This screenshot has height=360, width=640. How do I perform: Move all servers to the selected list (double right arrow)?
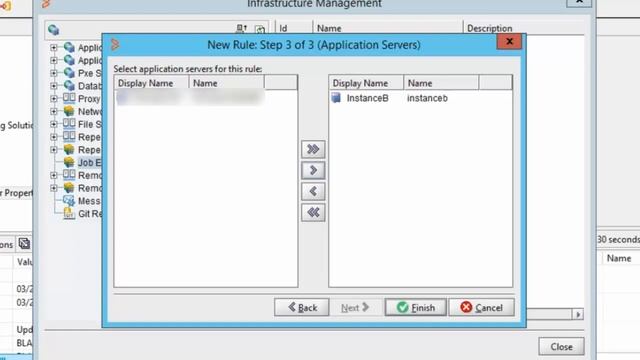click(x=313, y=149)
